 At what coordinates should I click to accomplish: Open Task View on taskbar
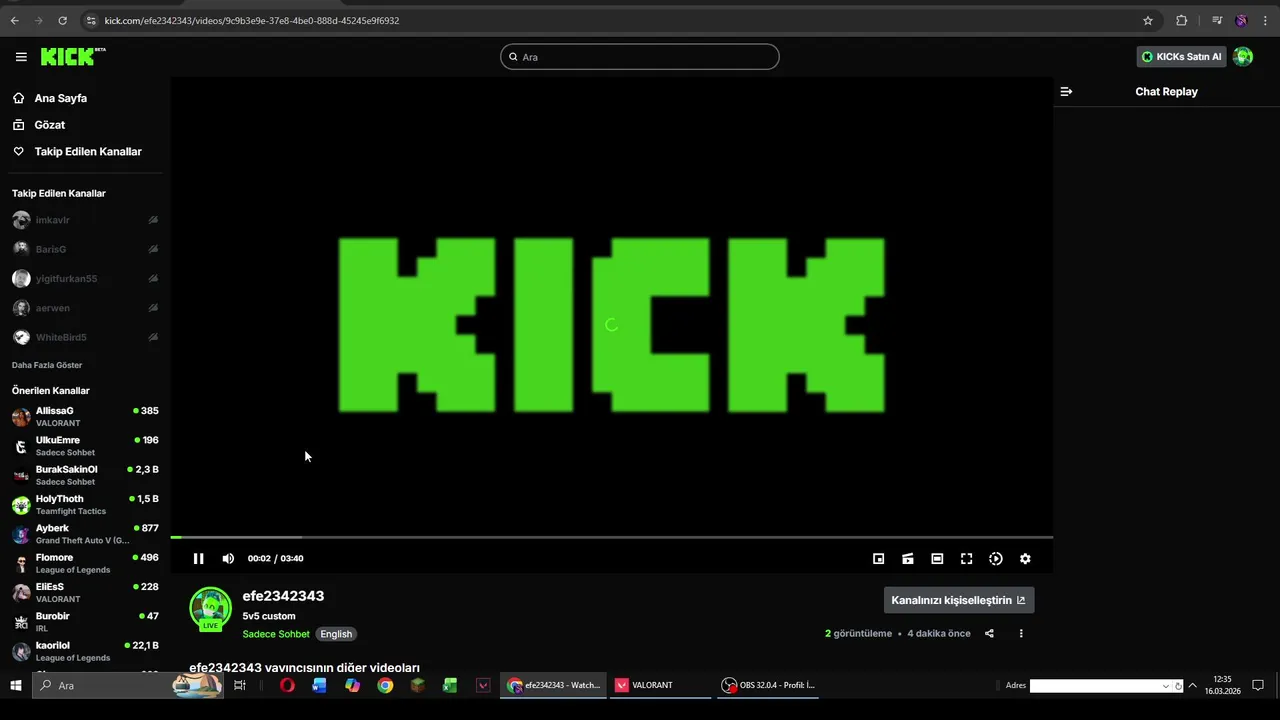coord(240,685)
